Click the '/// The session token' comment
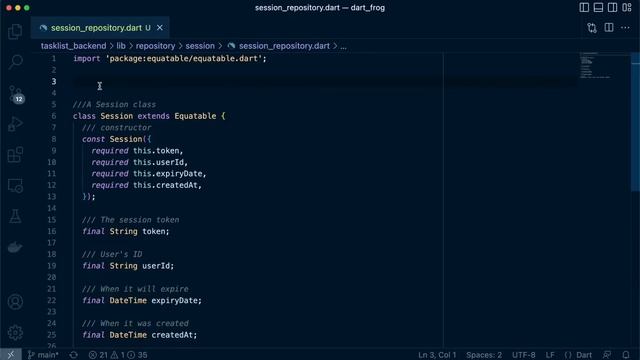This screenshot has height=360, width=640. coord(130,220)
